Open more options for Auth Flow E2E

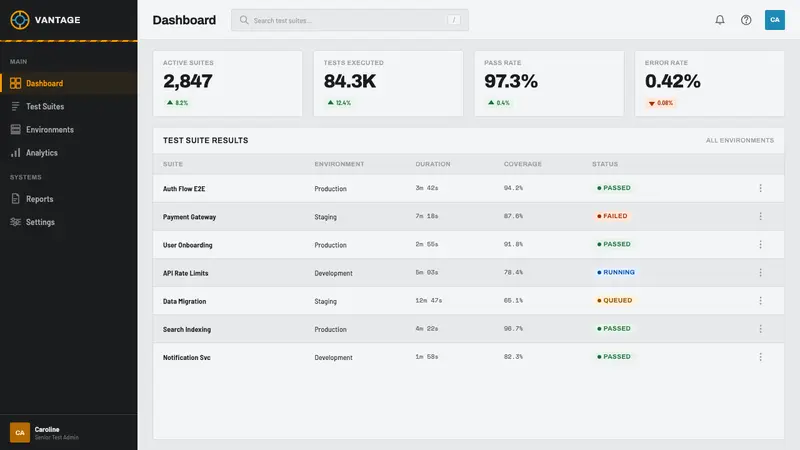pos(760,188)
